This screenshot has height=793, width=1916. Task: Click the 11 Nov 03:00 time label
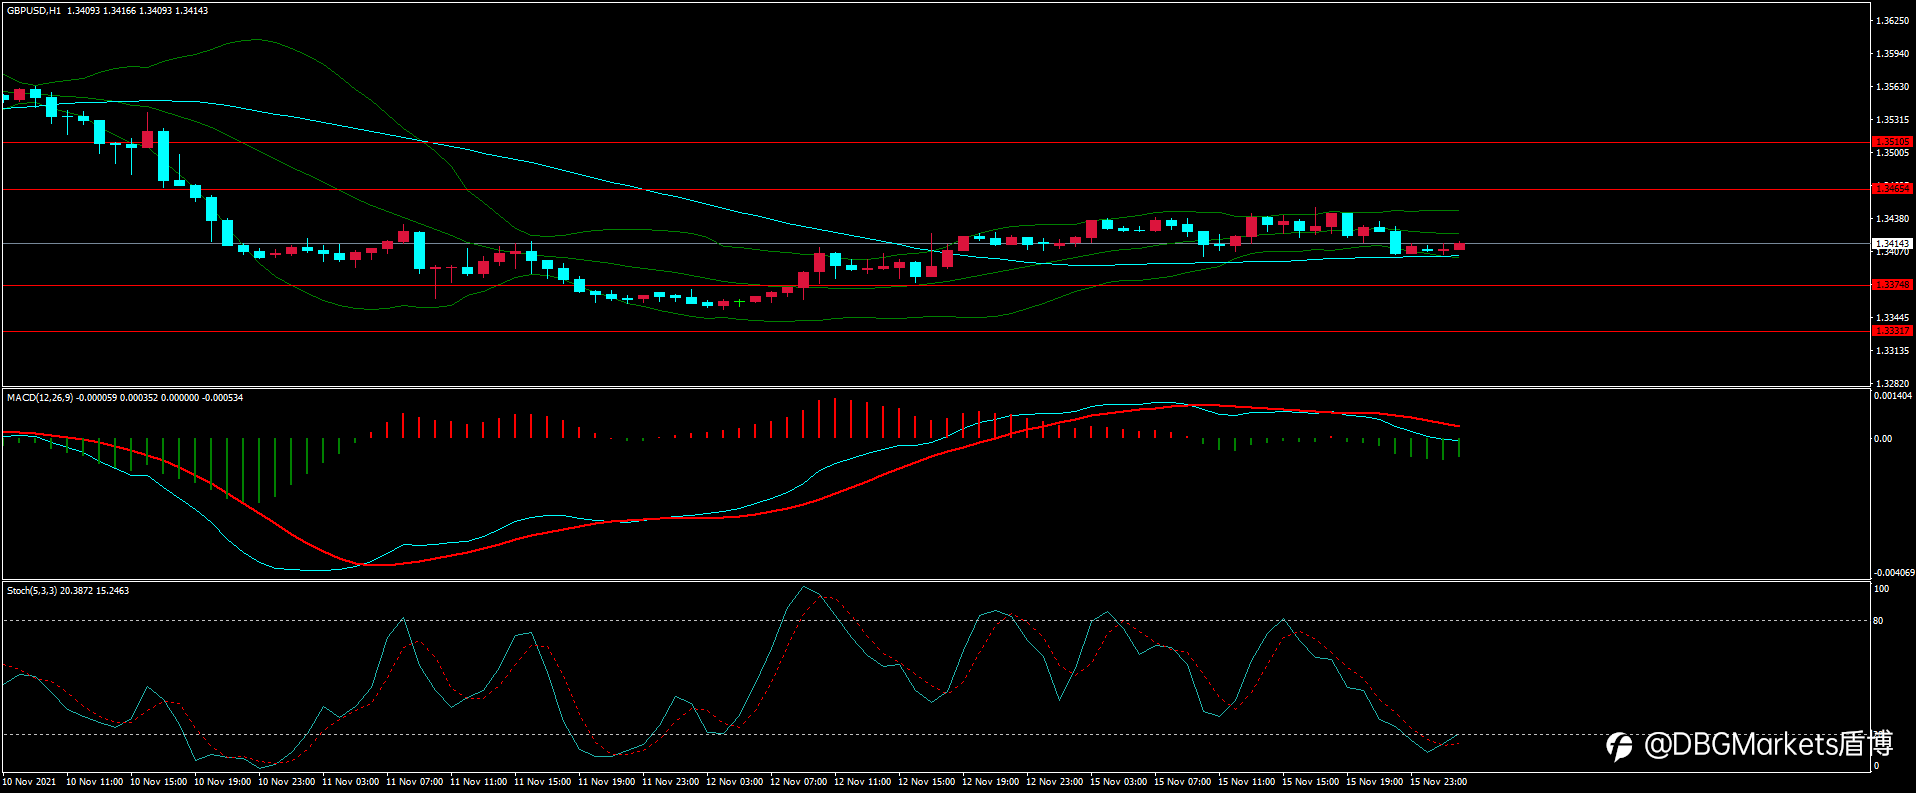click(350, 782)
